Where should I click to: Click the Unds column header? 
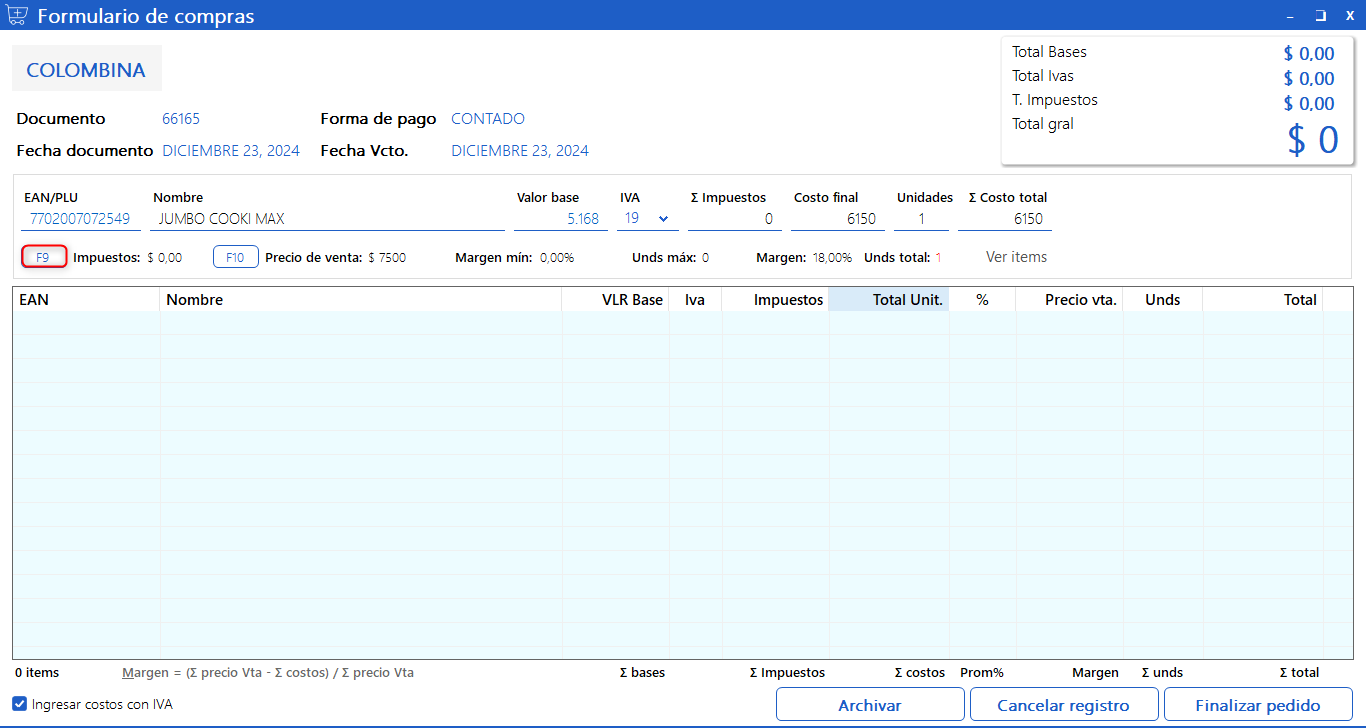coord(1162,299)
